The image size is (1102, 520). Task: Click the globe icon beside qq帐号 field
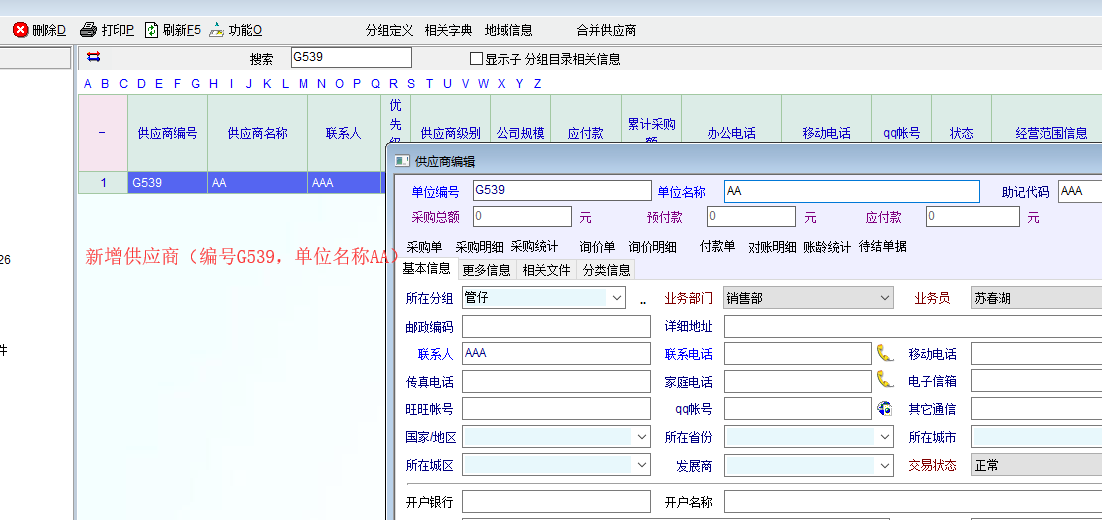point(884,408)
